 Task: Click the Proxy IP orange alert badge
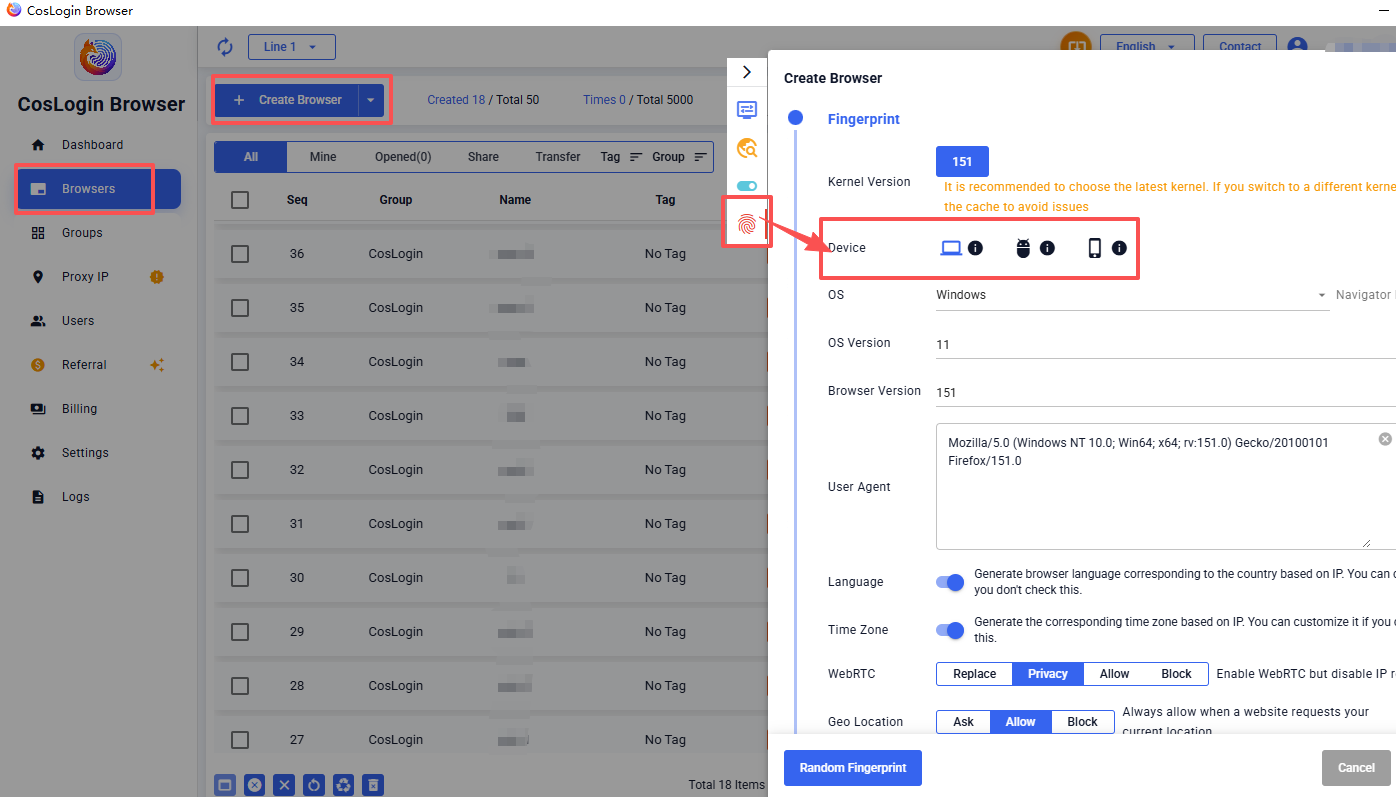coord(157,277)
